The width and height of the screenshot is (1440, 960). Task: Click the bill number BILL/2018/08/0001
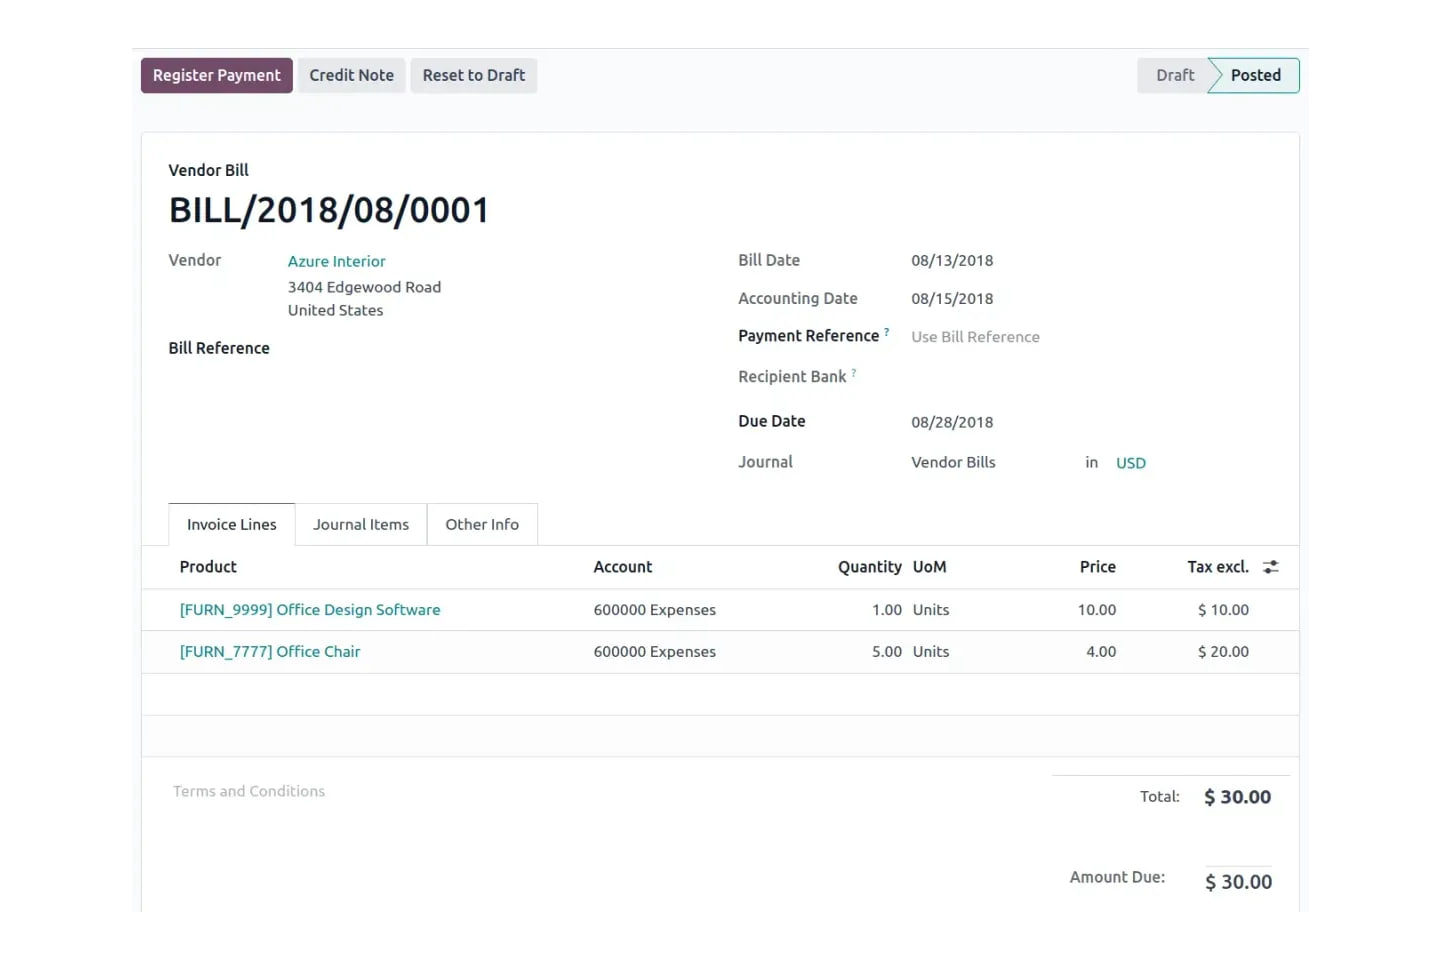coord(329,210)
